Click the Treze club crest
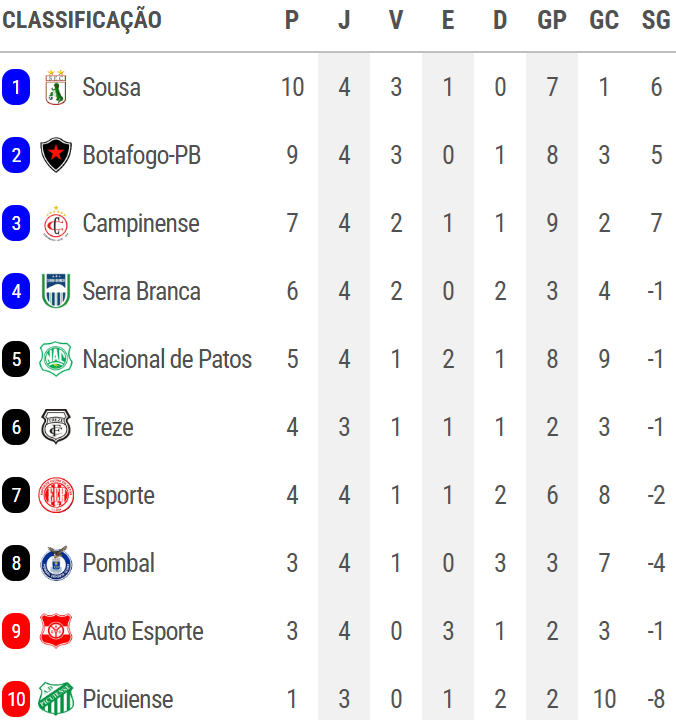Screen dimensions: 676x722 point(56,428)
